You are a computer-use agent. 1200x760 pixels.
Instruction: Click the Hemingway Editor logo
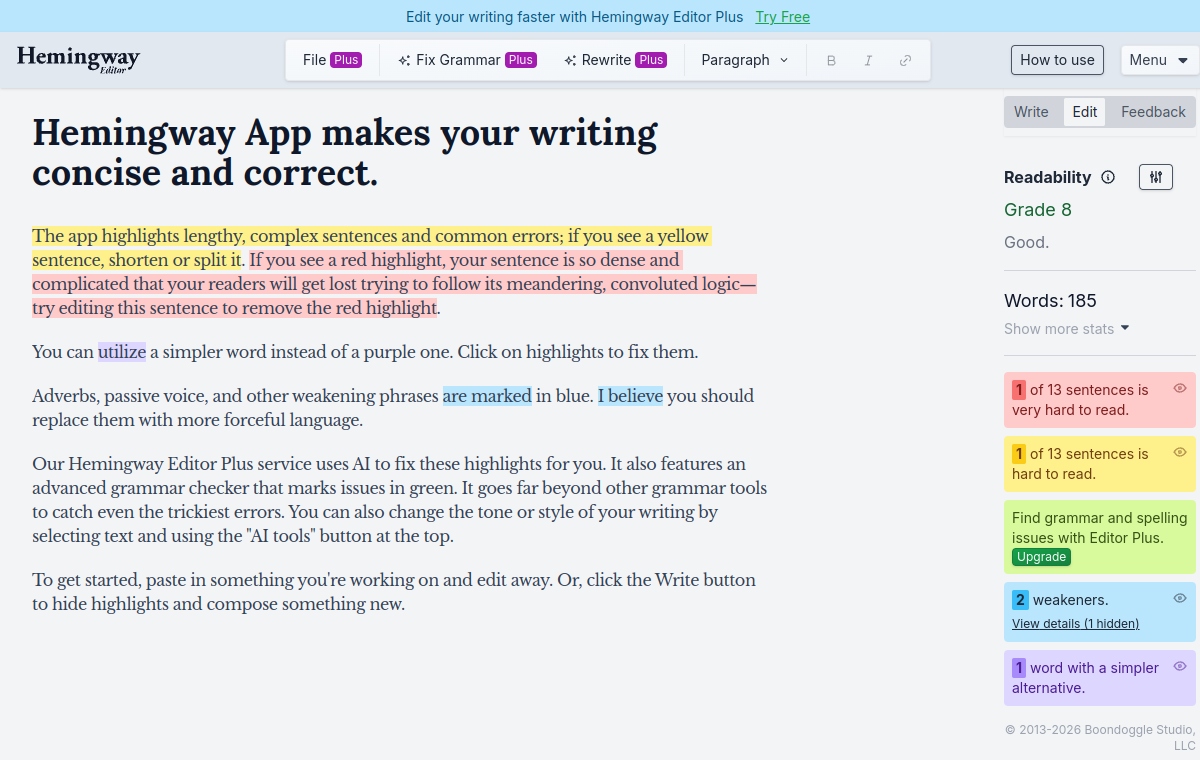(78, 60)
